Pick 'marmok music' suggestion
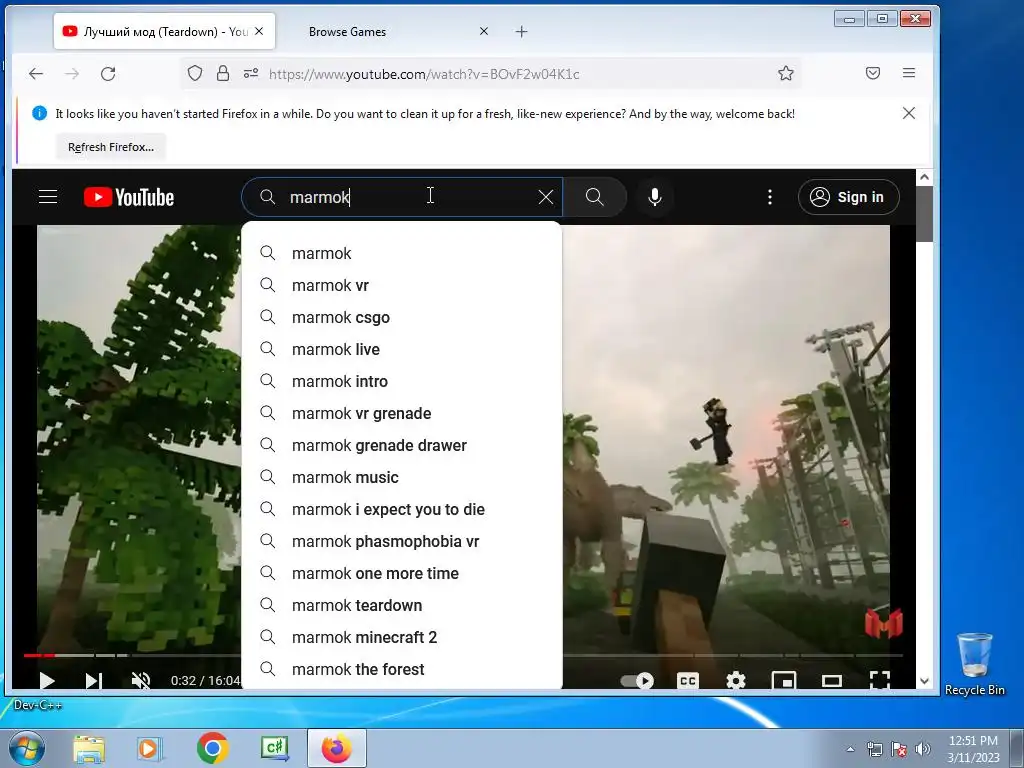This screenshot has height=768, width=1024. [402, 477]
